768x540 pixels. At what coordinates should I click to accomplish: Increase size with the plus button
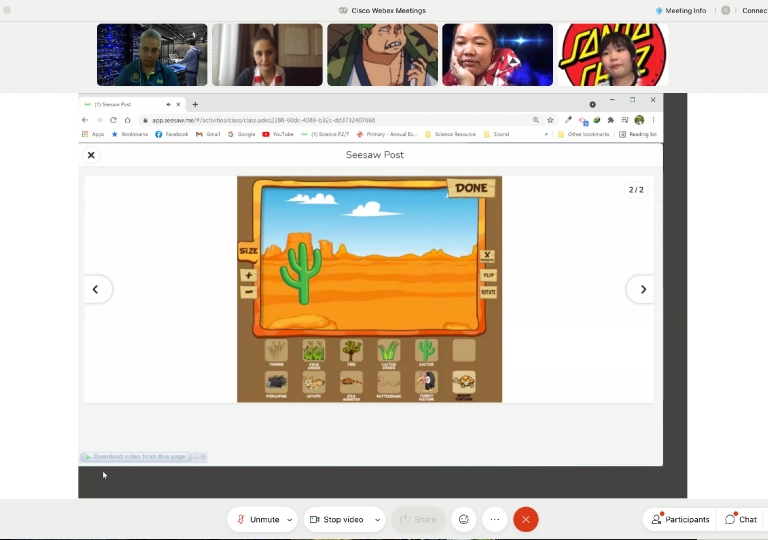[x=249, y=275]
